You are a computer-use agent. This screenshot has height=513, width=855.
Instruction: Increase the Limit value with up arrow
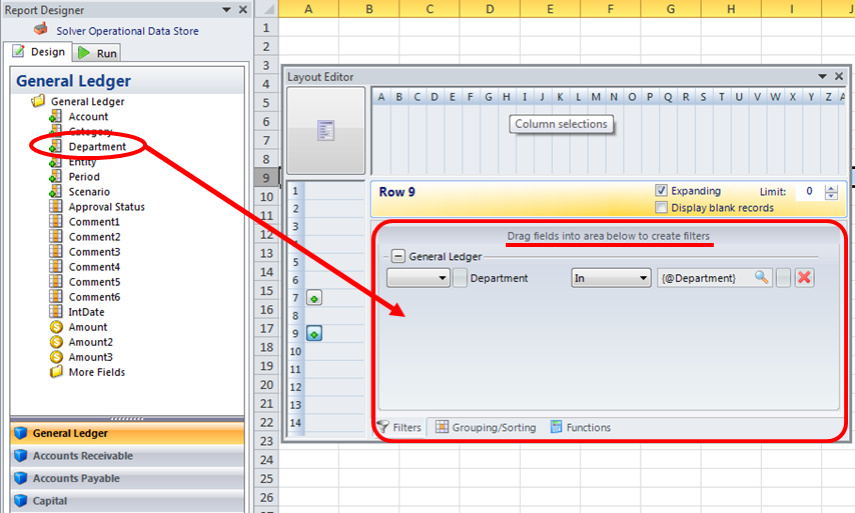click(x=832, y=187)
